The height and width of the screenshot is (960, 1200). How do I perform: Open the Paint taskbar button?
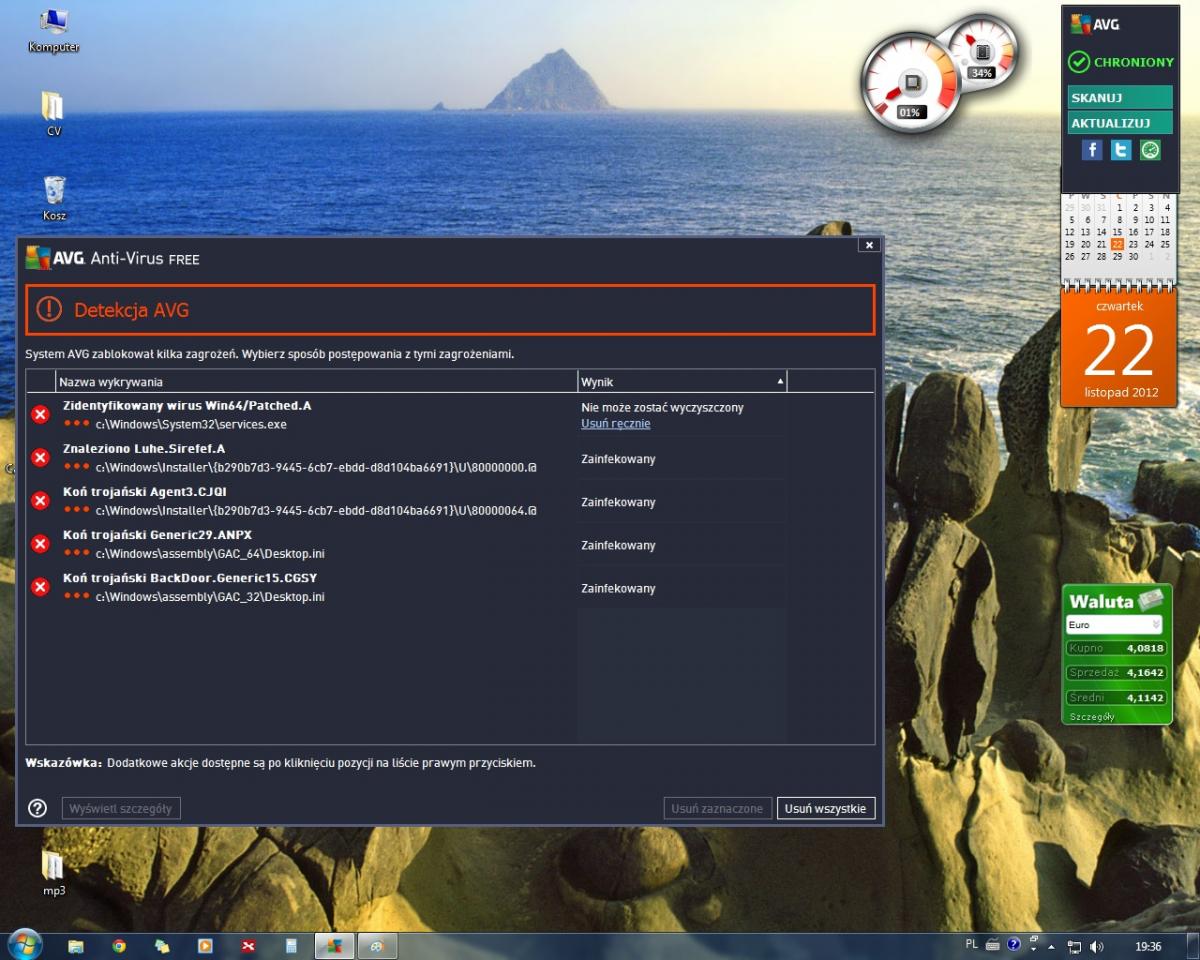[x=377, y=946]
